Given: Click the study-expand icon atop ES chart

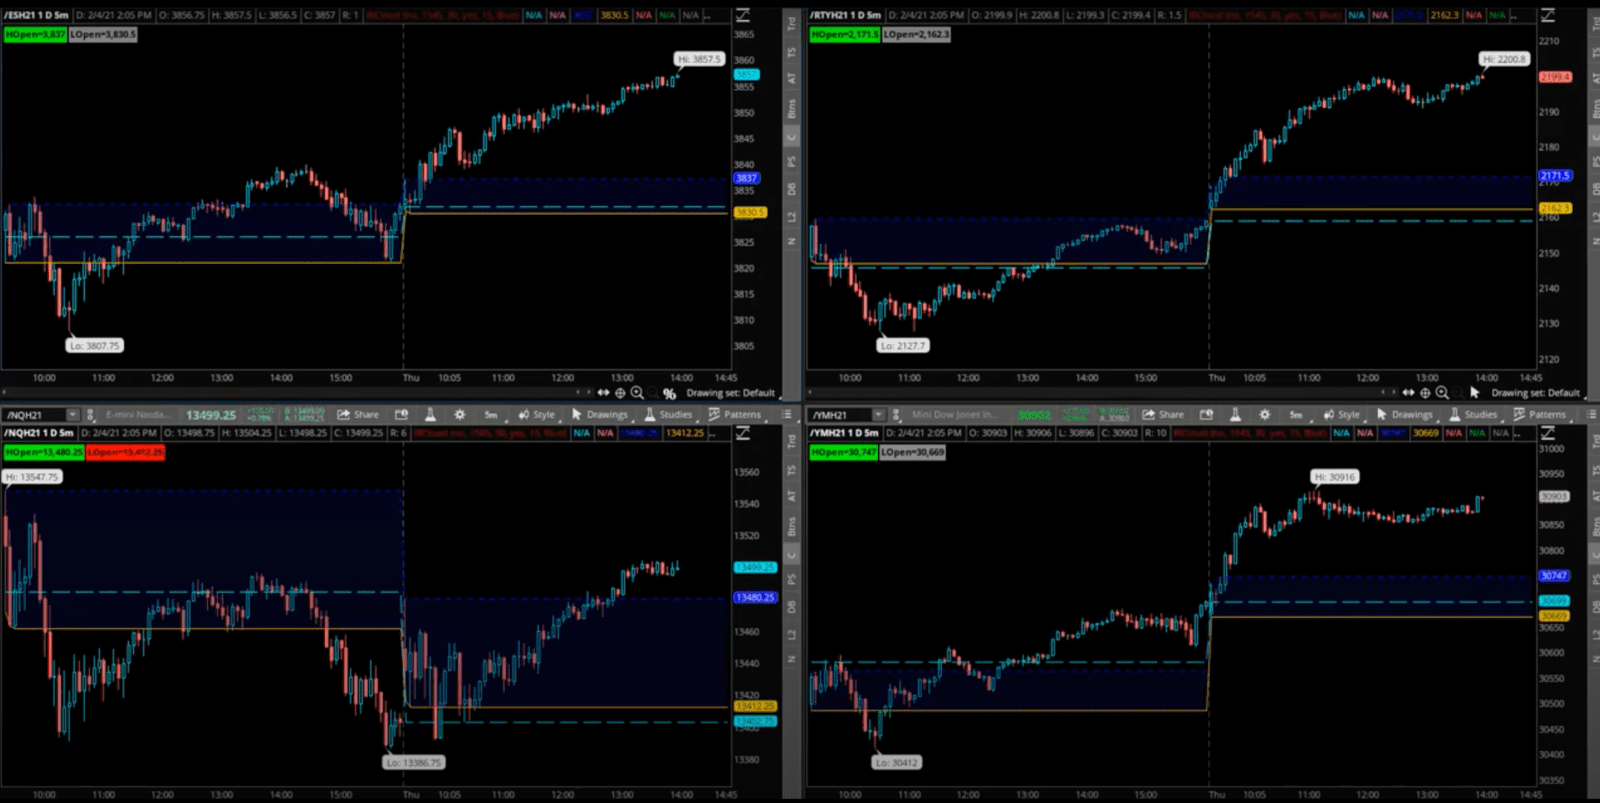Looking at the screenshot, I should click(x=743, y=15).
